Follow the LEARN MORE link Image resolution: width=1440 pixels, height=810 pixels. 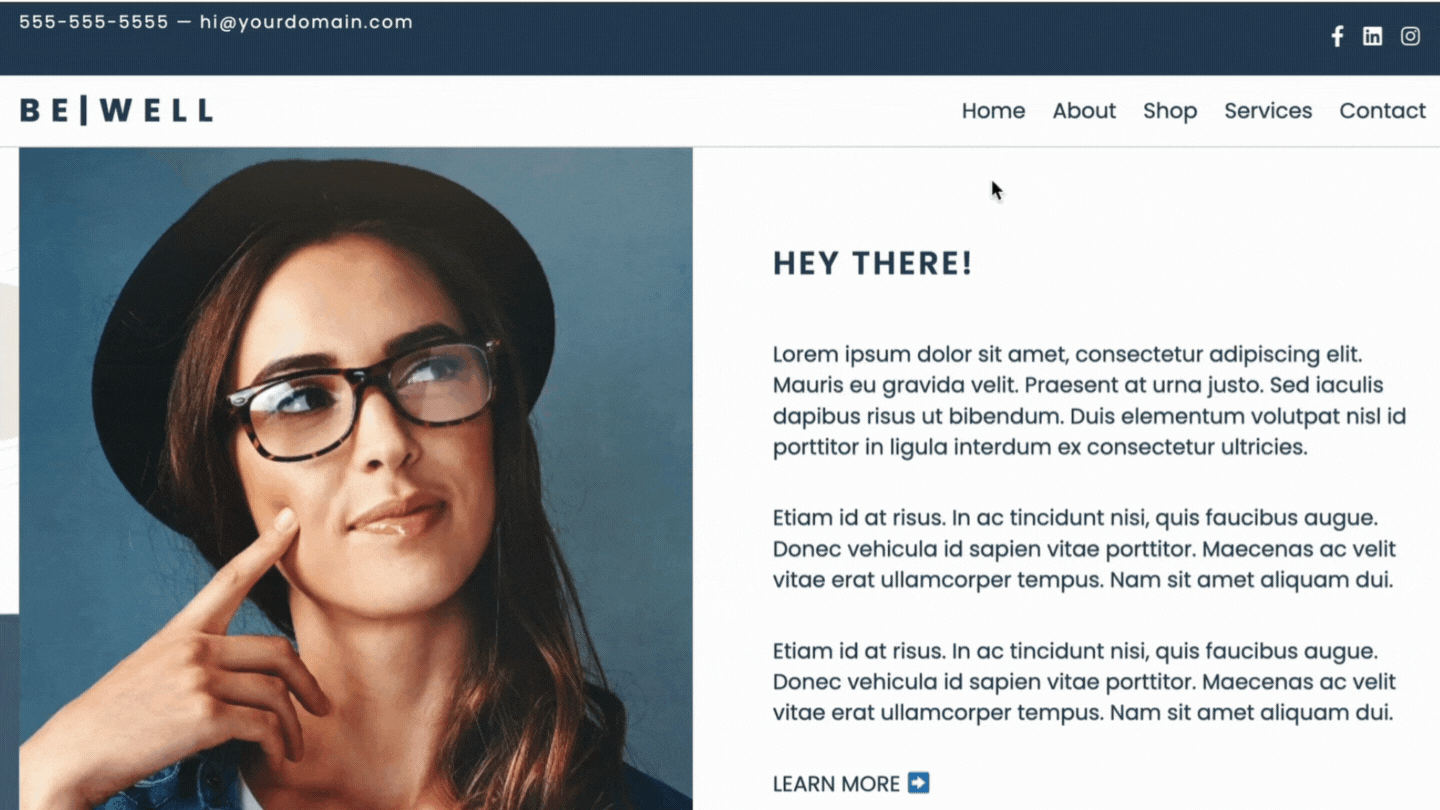(836, 784)
